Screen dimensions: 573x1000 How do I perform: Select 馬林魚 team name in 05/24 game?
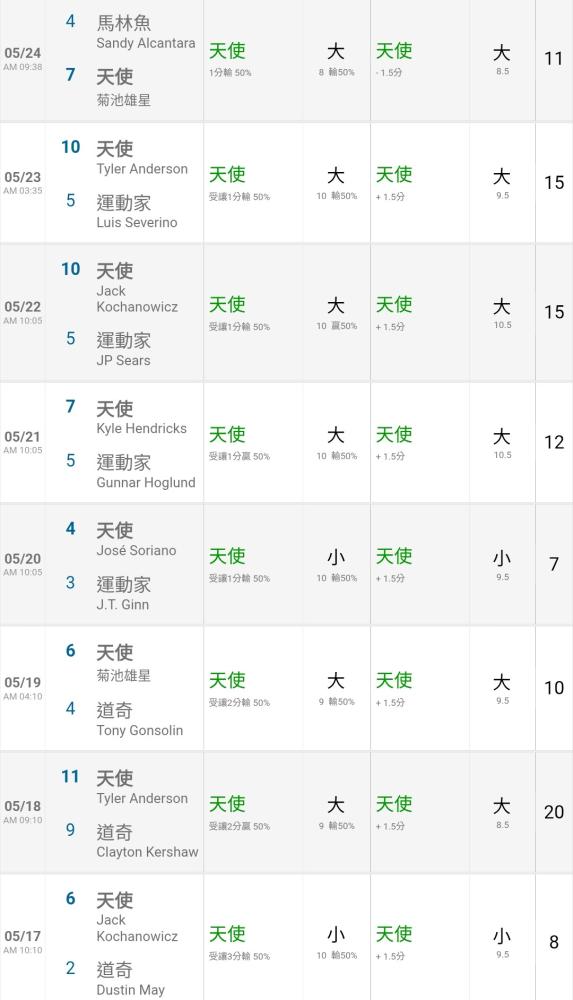click(124, 24)
